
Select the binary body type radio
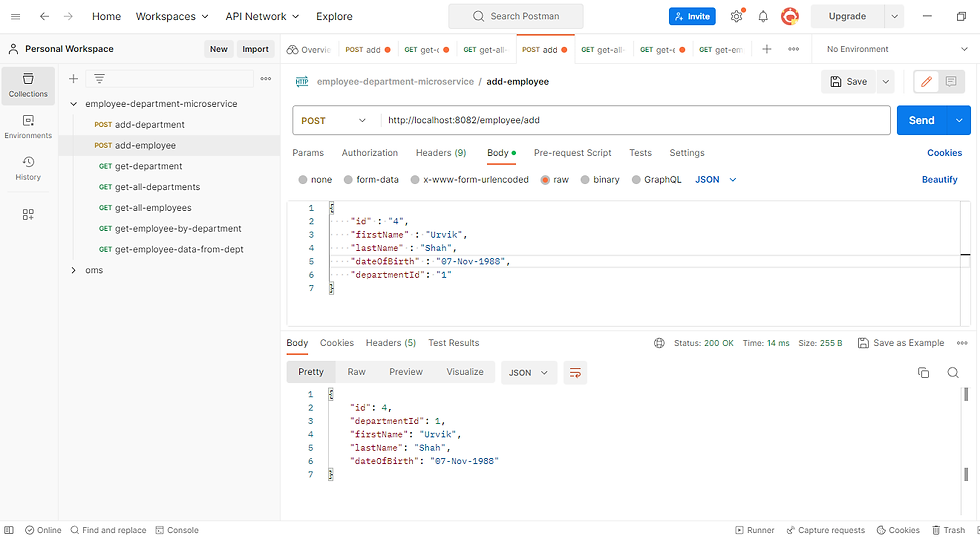tap(585, 180)
